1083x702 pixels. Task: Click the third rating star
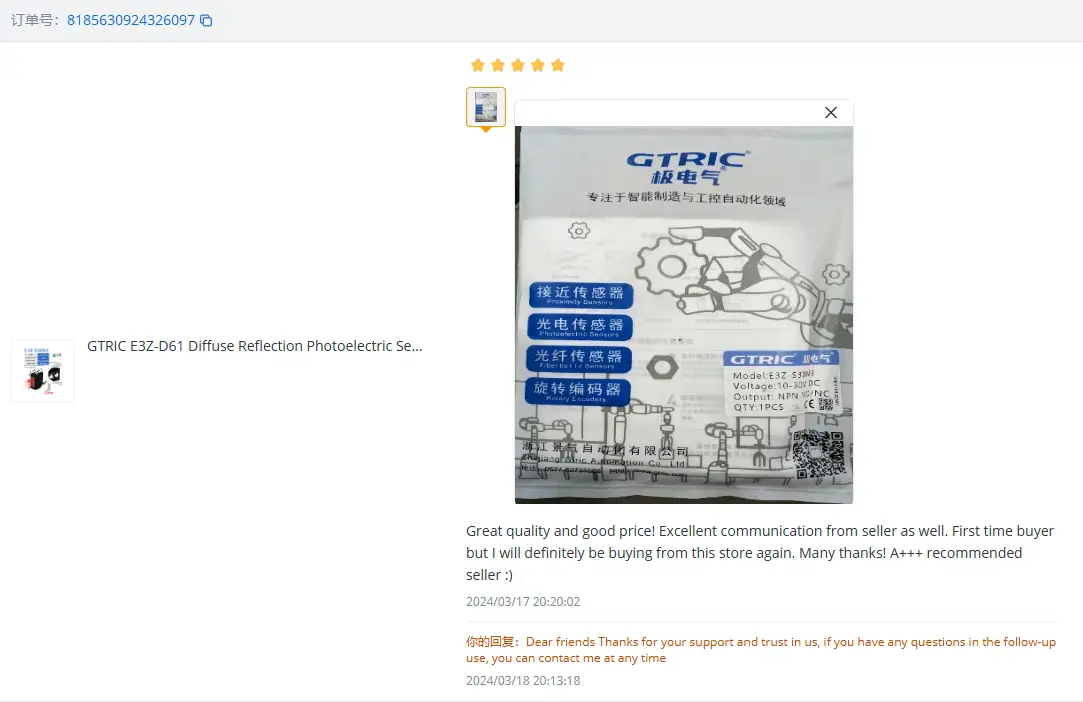(518, 65)
